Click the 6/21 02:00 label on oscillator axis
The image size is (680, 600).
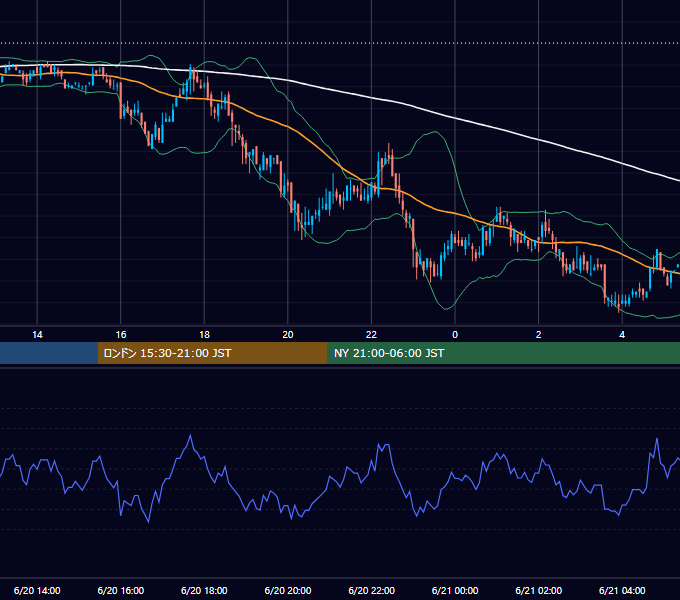tap(538, 590)
